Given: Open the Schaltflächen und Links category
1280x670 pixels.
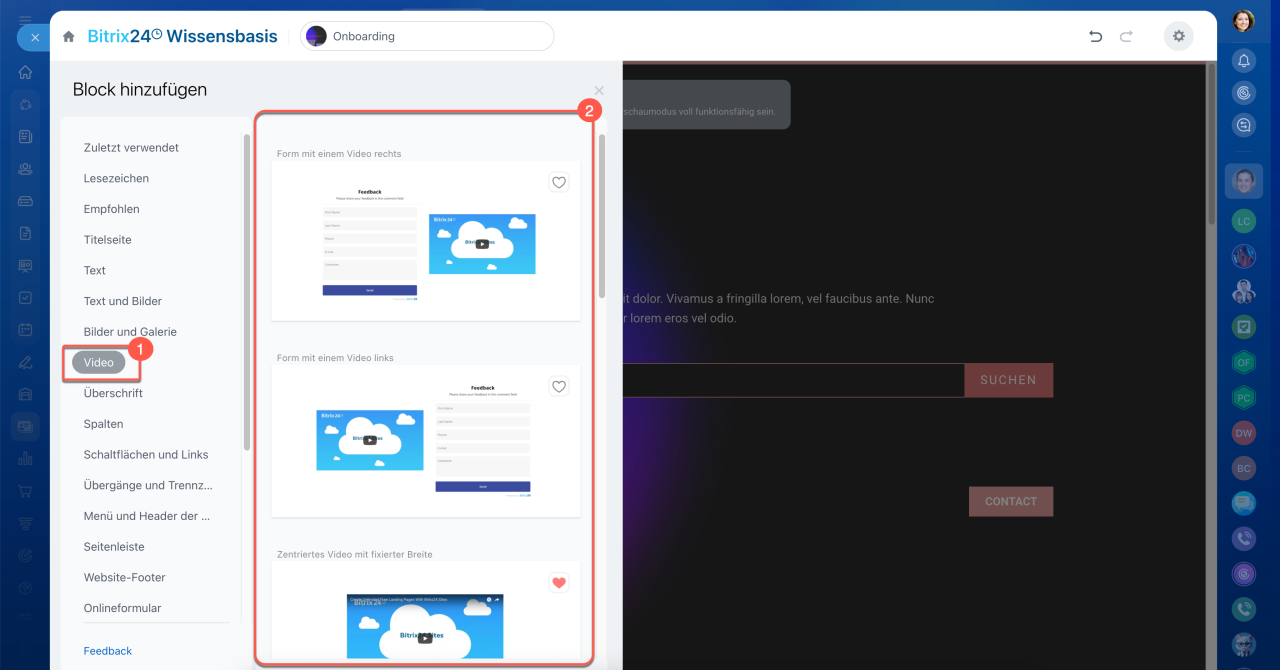Looking at the screenshot, I should click(146, 455).
